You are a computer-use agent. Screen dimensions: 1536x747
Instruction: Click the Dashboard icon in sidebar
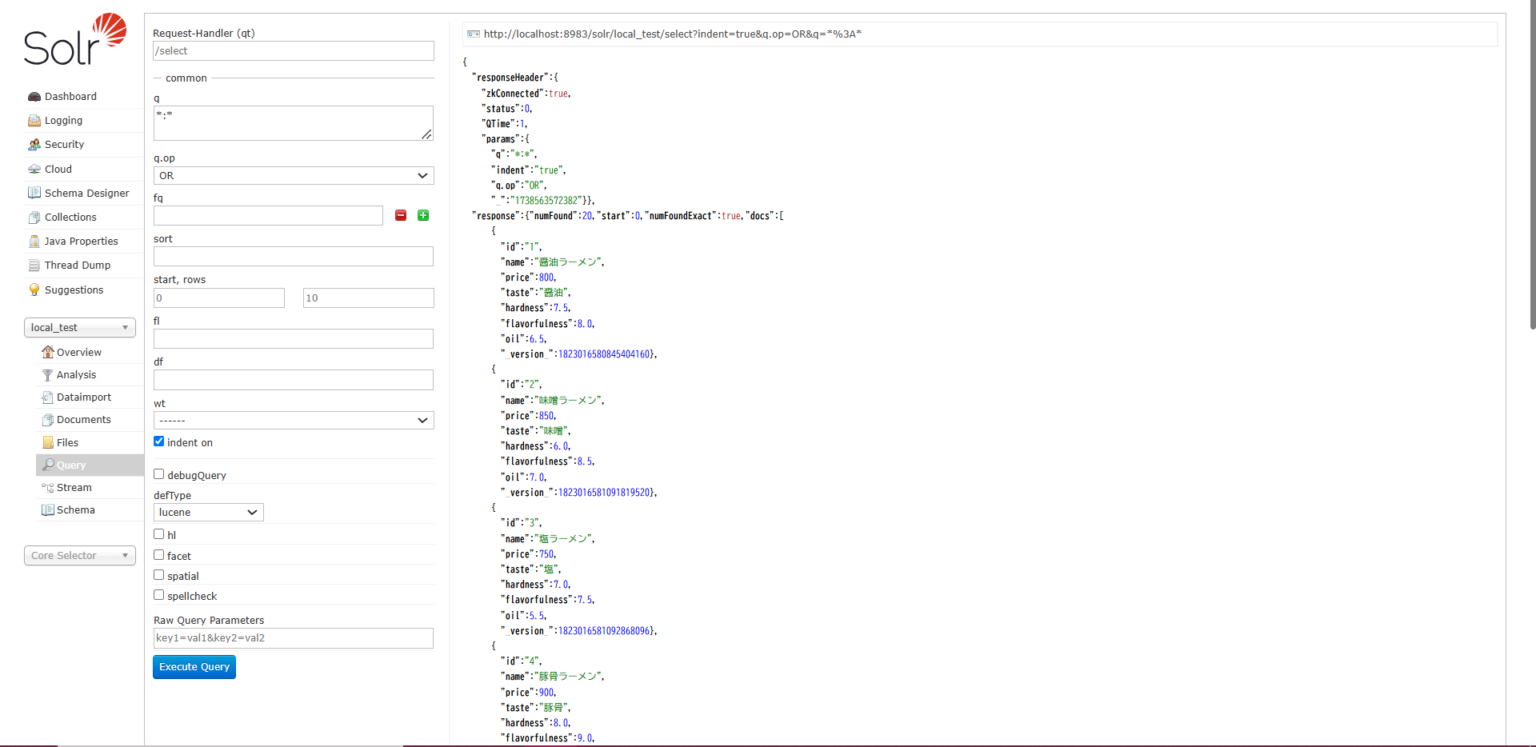pyautogui.click(x=34, y=97)
